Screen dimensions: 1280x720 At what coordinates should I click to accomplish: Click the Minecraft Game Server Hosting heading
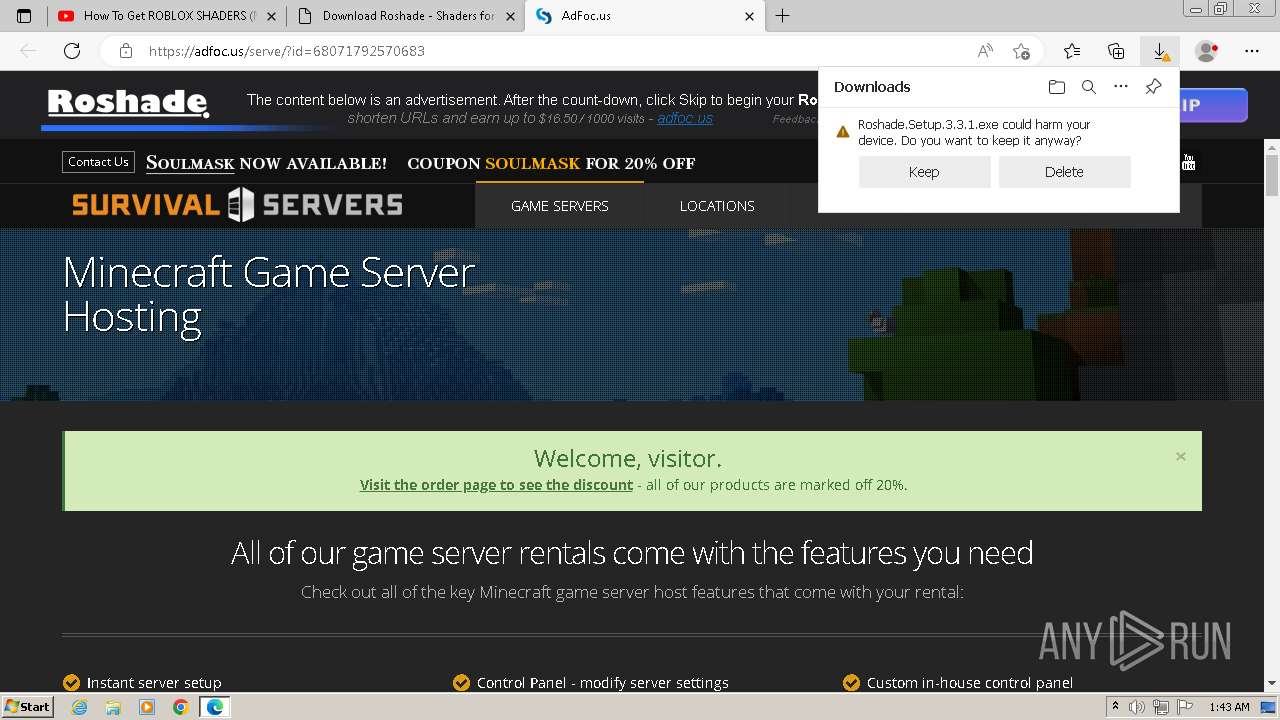(268, 294)
